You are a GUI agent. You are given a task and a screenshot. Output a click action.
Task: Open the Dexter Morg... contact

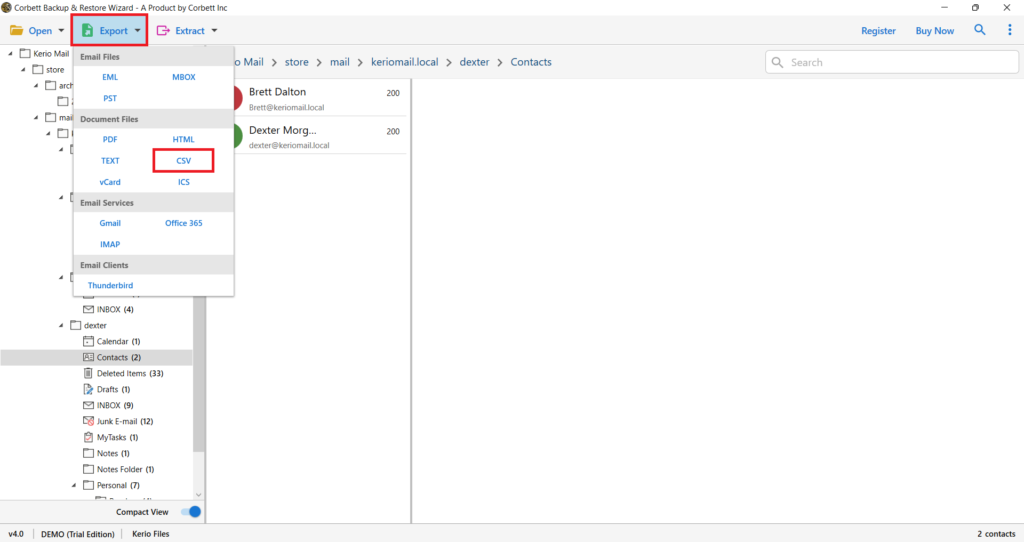coord(319,136)
